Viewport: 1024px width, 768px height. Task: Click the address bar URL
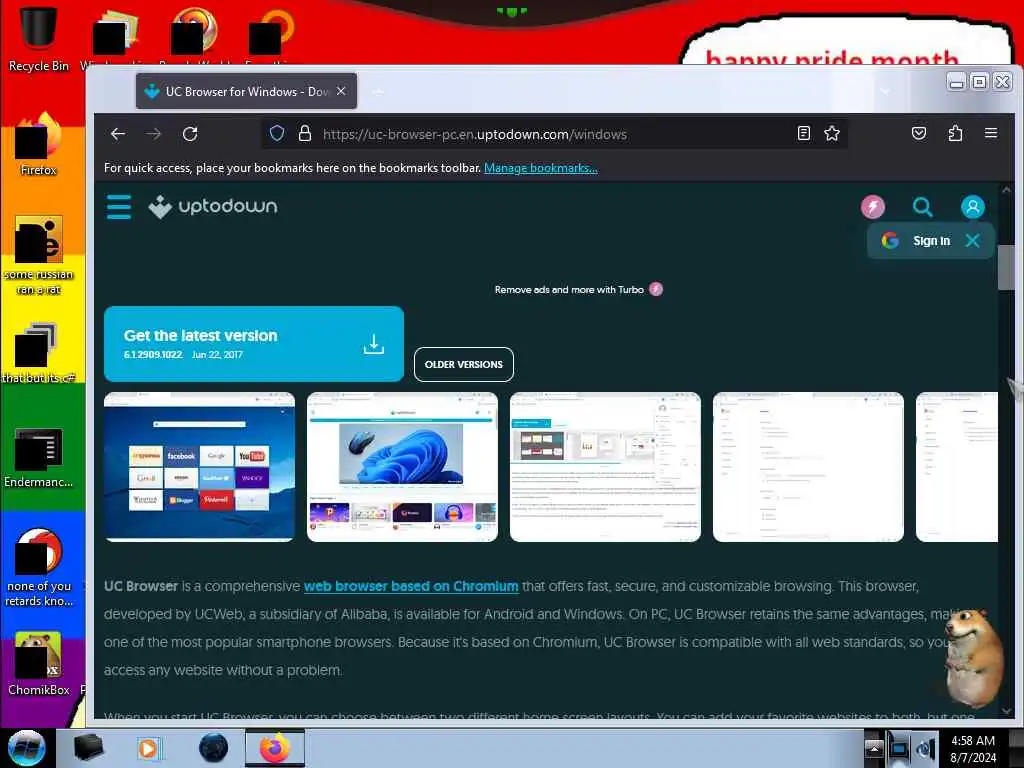tap(475, 134)
